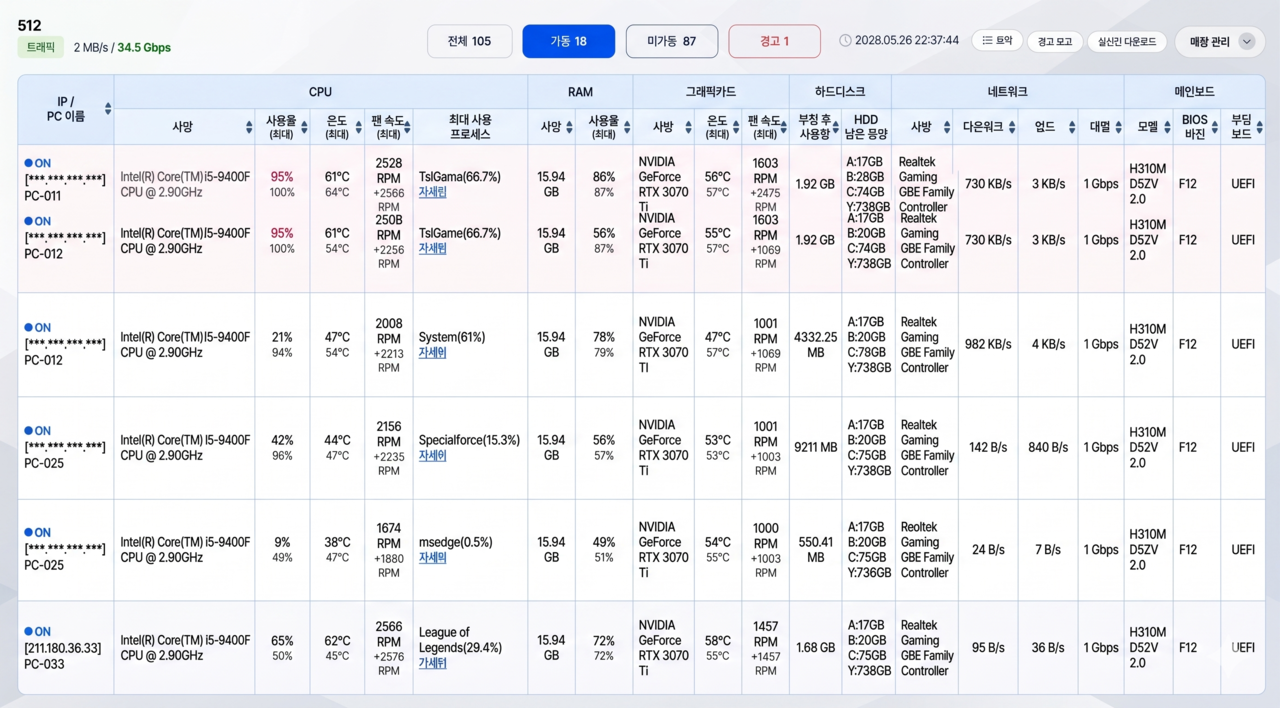This screenshot has width=1280, height=708.
Task: Switch to the 전체 105 tab
Action: pyautogui.click(x=469, y=41)
